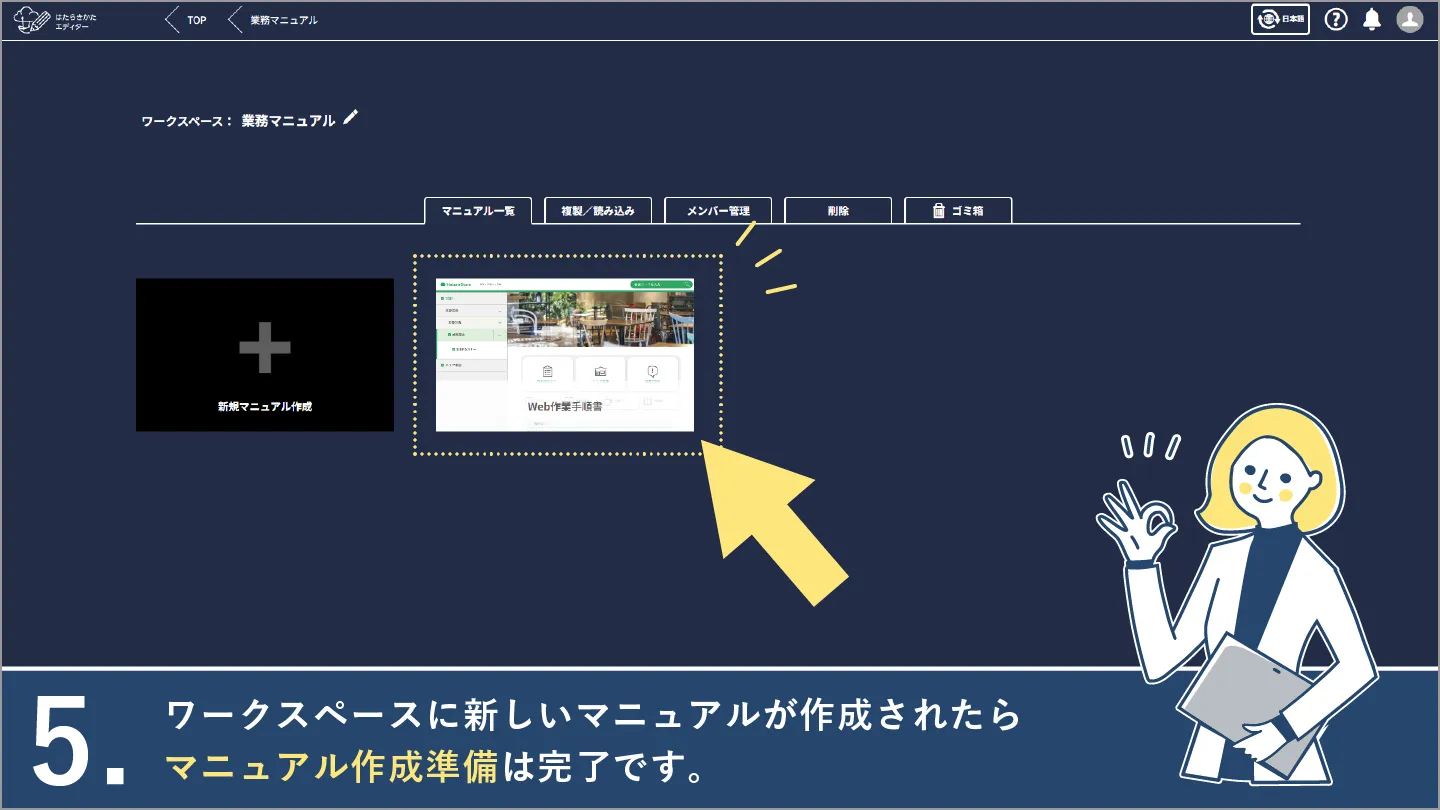Viewport: 1440px width, 810px height.
Task: Click the plus icon to add manual
Action: [265, 348]
